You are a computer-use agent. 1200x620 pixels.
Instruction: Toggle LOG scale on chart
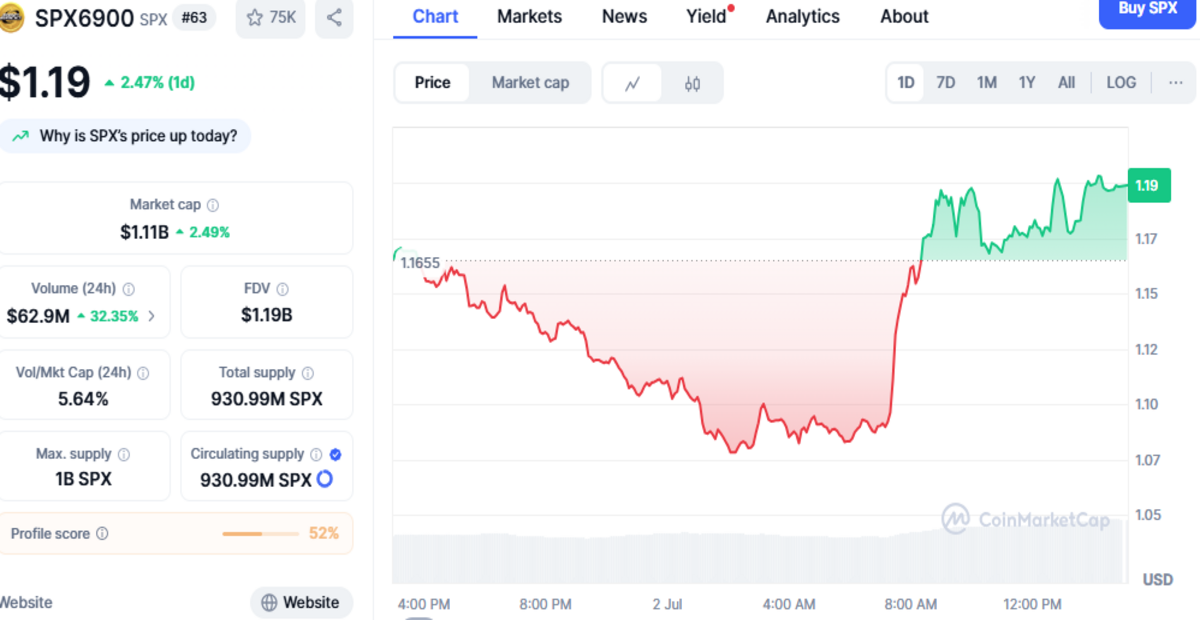[1121, 83]
